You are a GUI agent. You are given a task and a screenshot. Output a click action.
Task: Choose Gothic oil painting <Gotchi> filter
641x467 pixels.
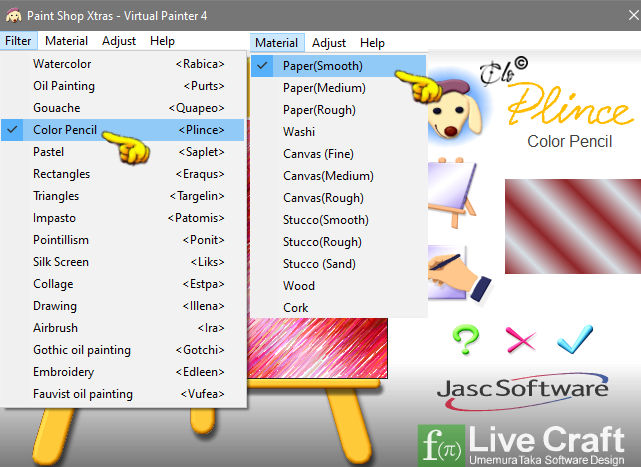coord(123,350)
